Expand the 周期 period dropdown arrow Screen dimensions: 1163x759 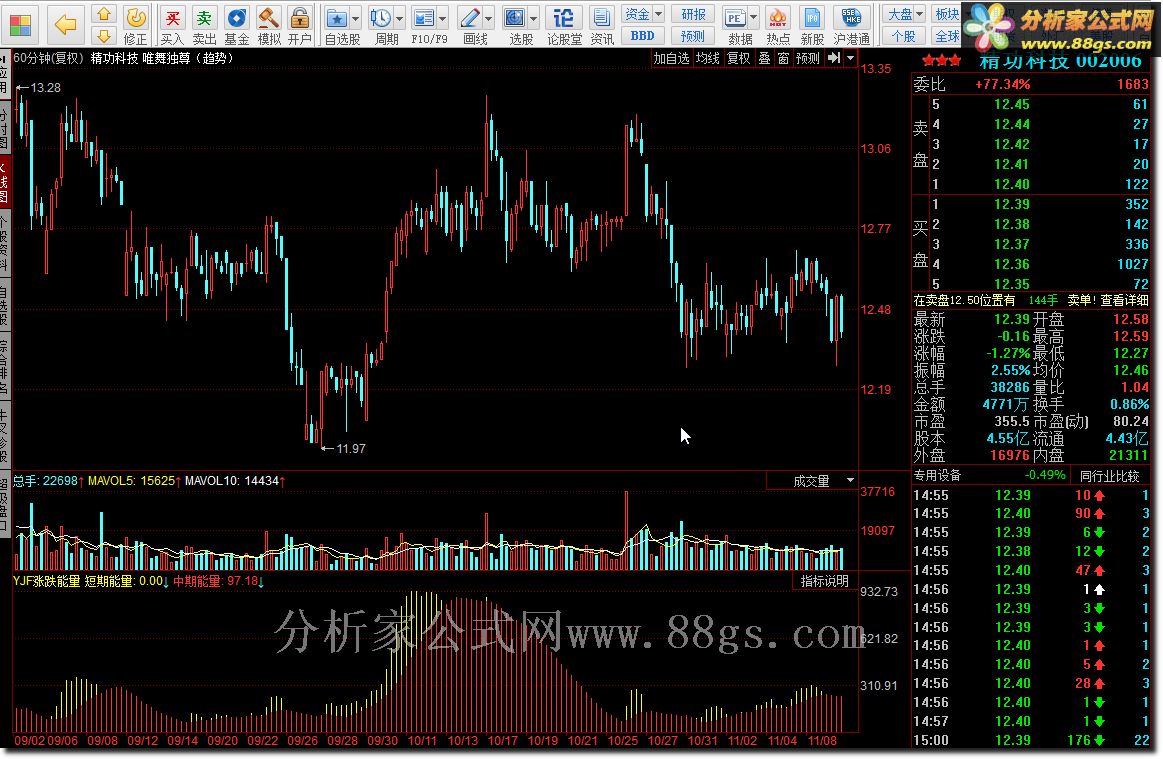(399, 18)
